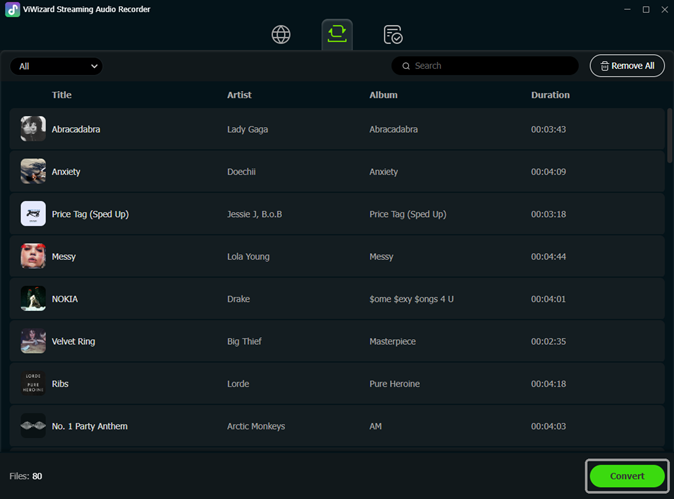The image size is (674, 499).
Task: Click album $ome $exy $ongs 4 U
Action: pos(411,299)
